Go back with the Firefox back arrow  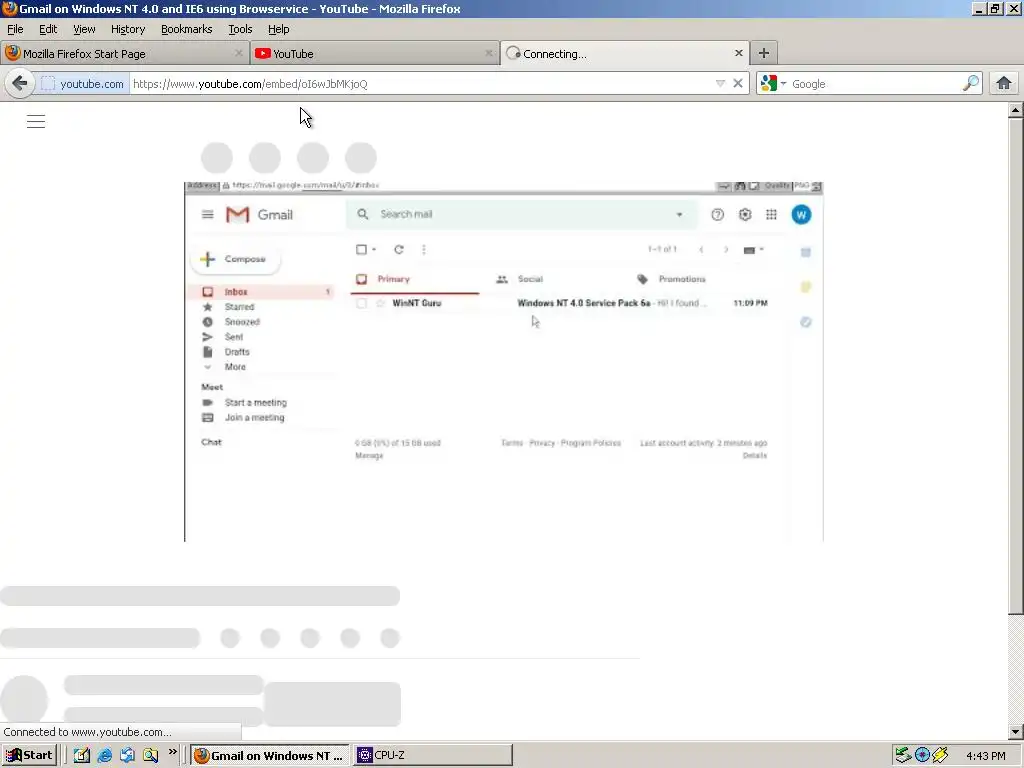point(20,84)
